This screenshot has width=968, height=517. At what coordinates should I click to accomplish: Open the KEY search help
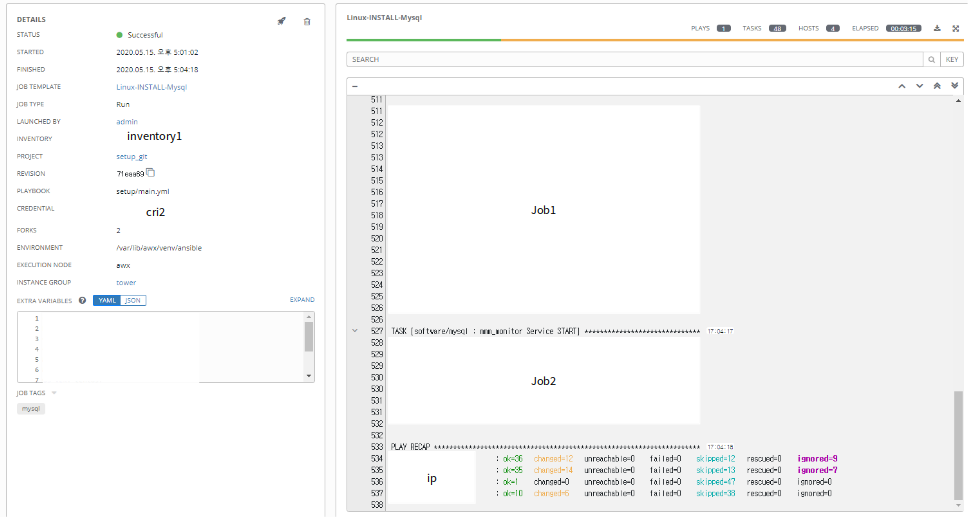coord(952,59)
